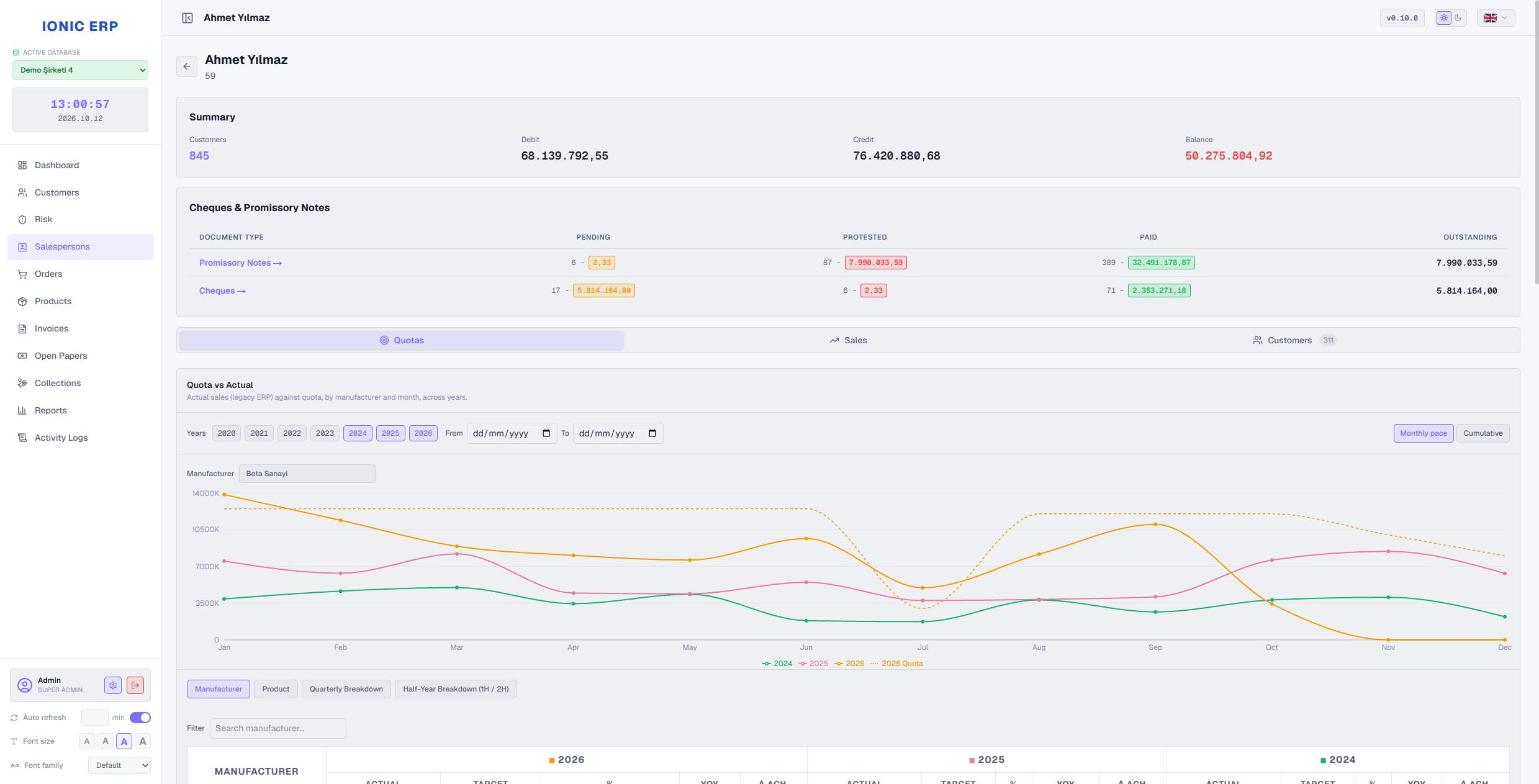1539x784 pixels.
Task: Open Orders in the sidebar
Action: tap(80, 274)
